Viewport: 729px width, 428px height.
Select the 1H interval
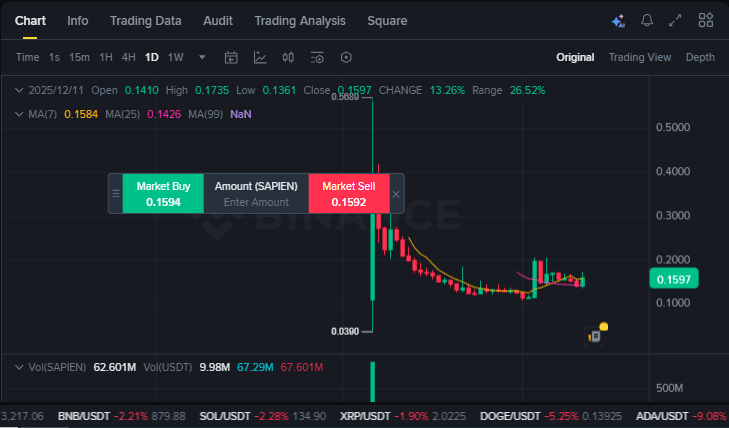click(106, 58)
